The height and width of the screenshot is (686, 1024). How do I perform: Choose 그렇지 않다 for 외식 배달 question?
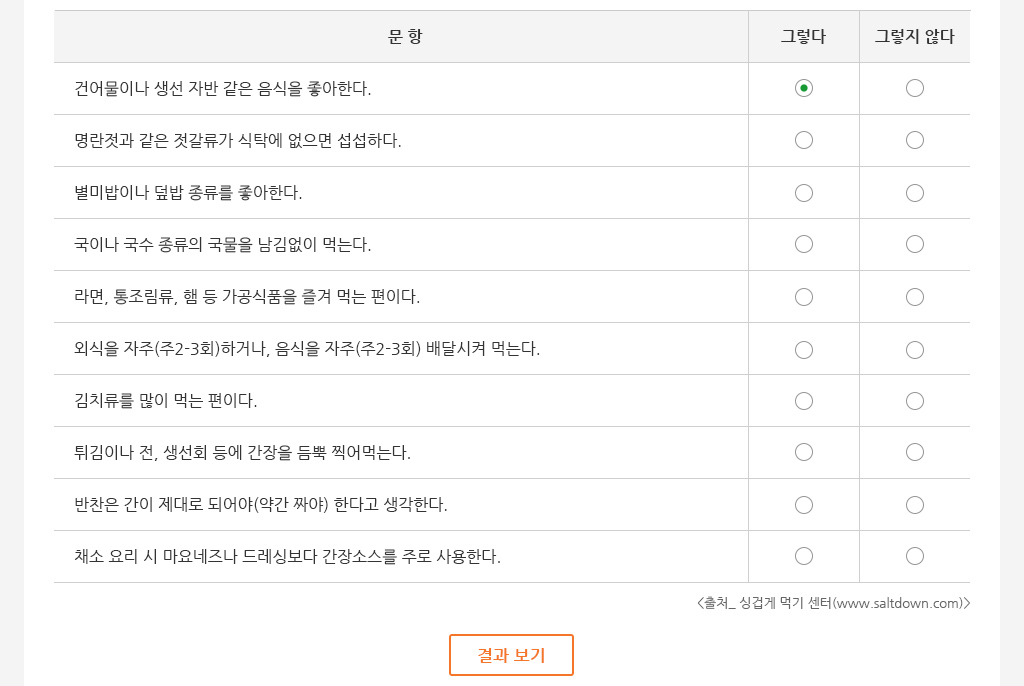pyautogui.click(x=914, y=350)
